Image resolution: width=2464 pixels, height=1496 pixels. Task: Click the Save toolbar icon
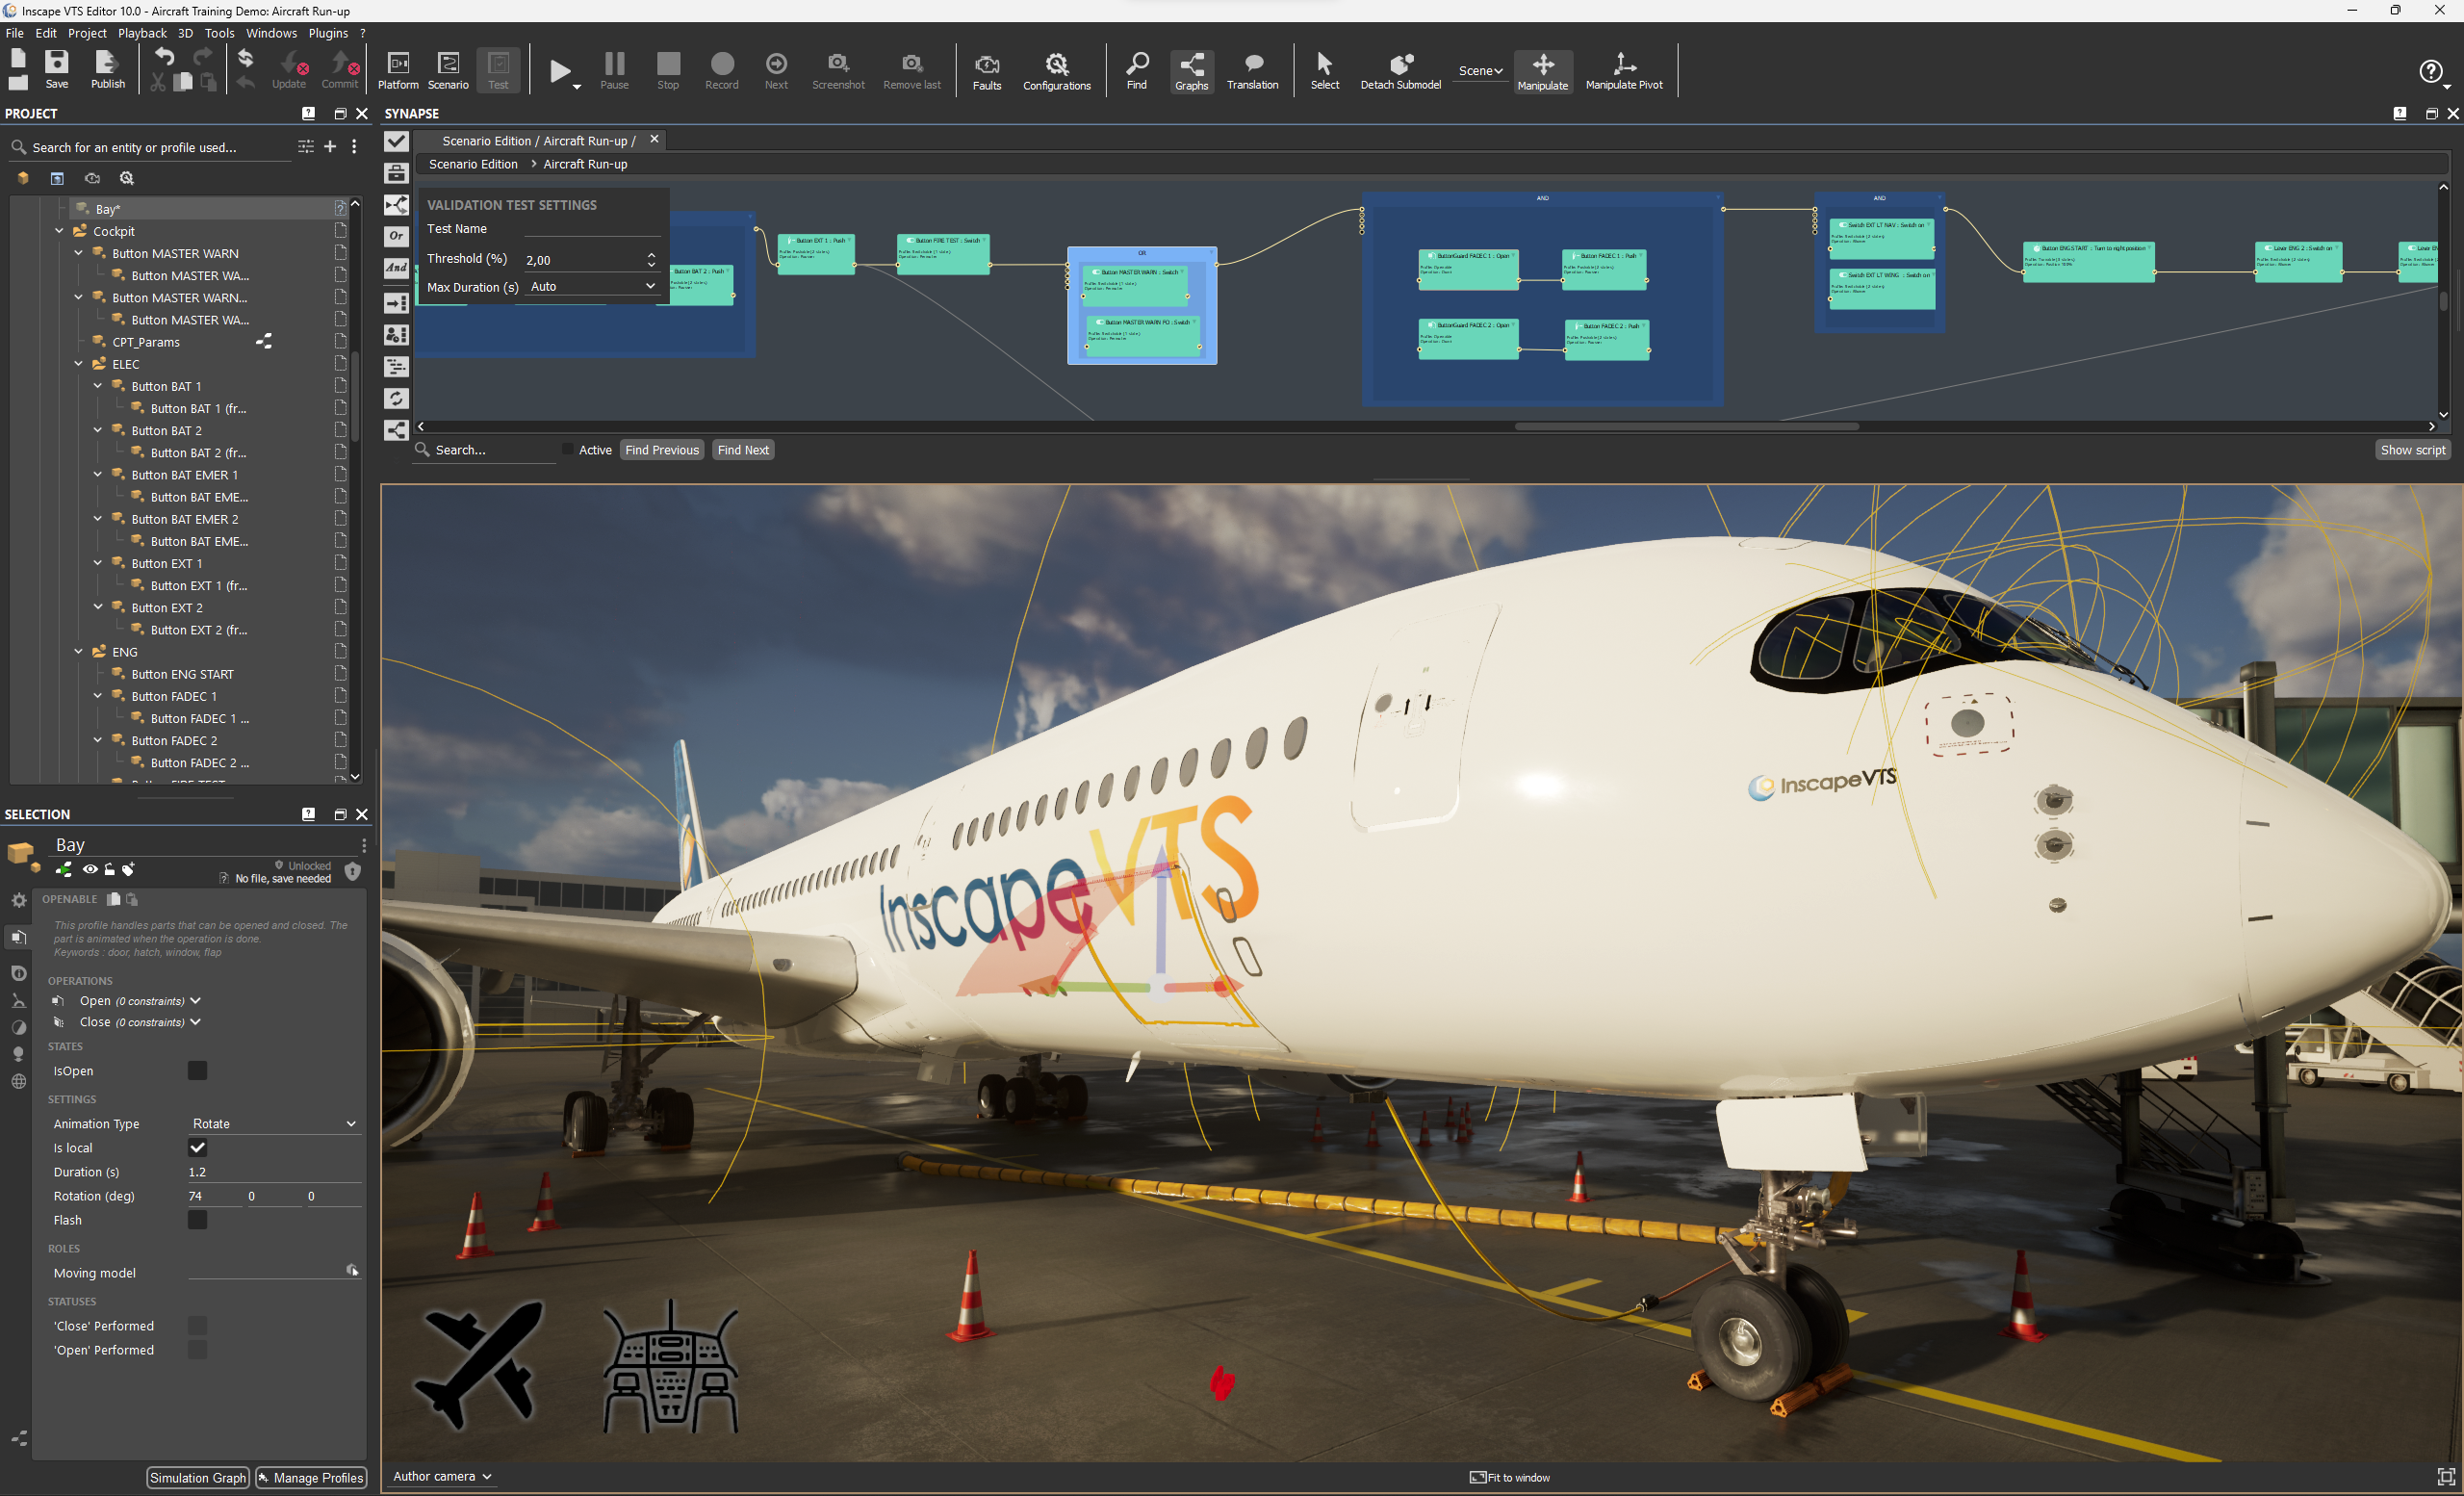pos(57,70)
